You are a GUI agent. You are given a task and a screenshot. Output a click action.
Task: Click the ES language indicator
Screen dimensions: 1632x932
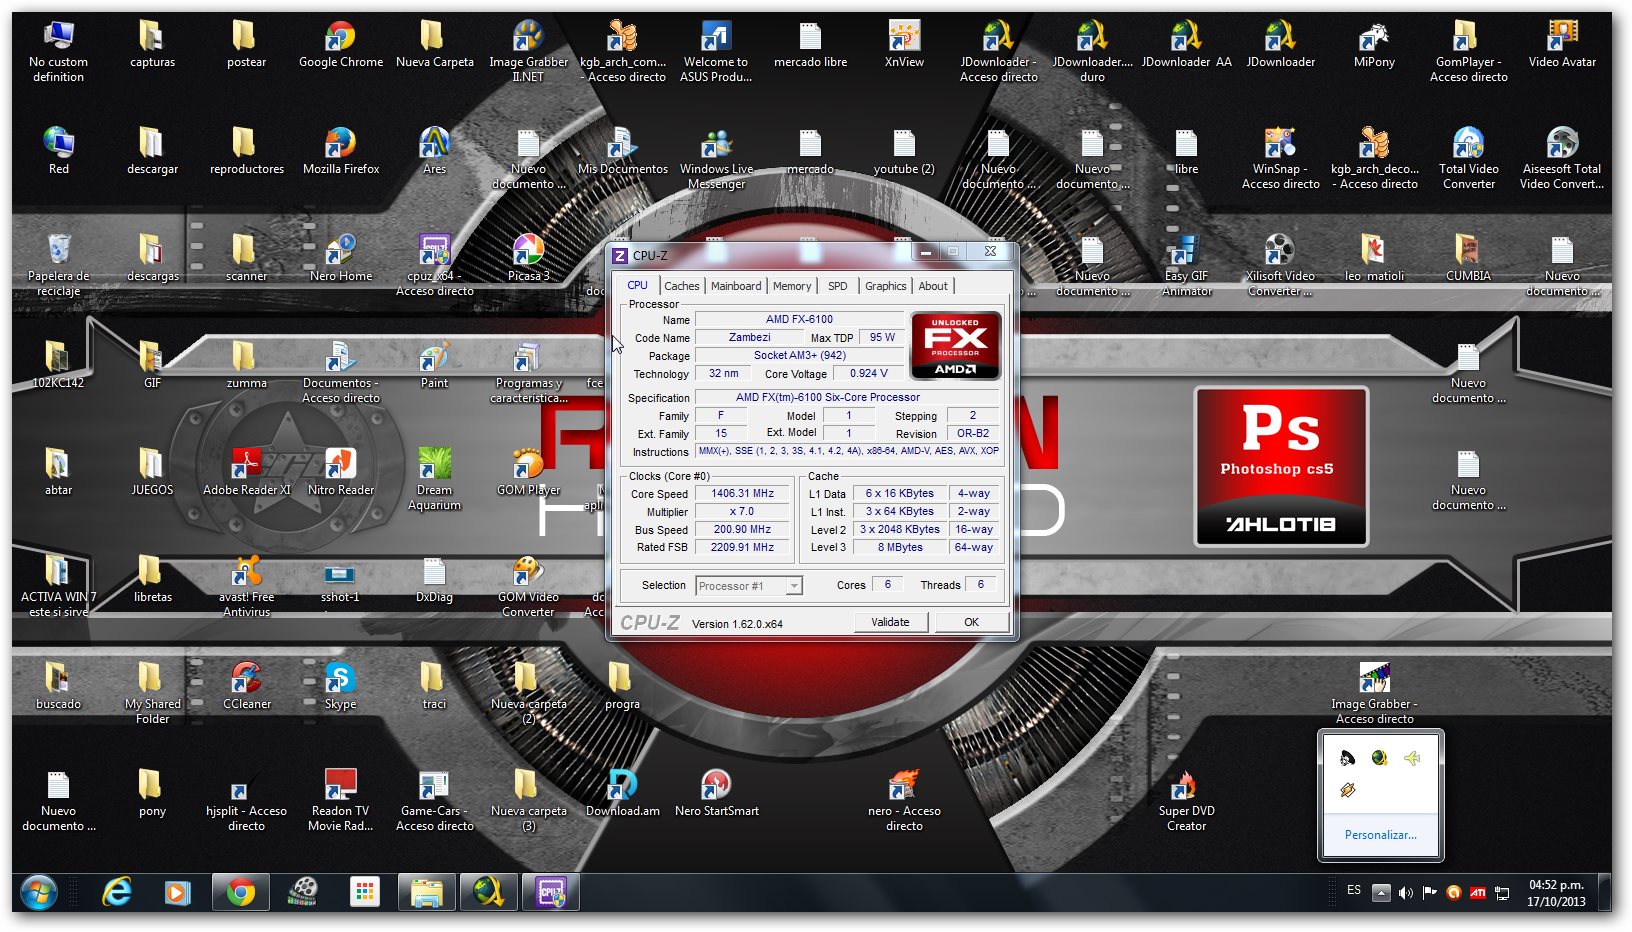coord(1354,890)
